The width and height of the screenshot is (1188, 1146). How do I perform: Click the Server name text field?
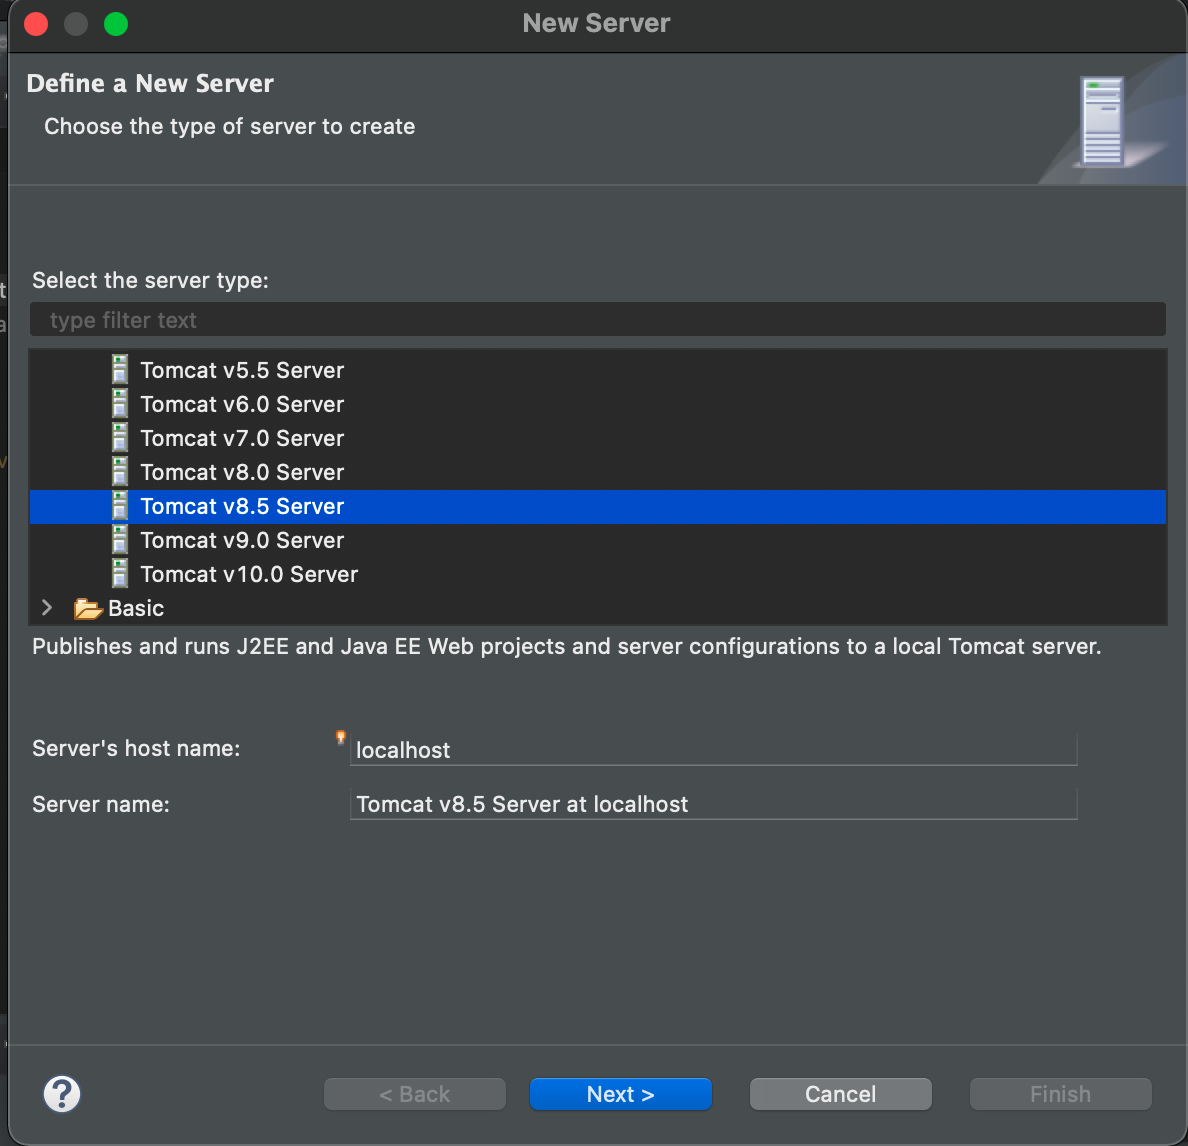coord(713,804)
